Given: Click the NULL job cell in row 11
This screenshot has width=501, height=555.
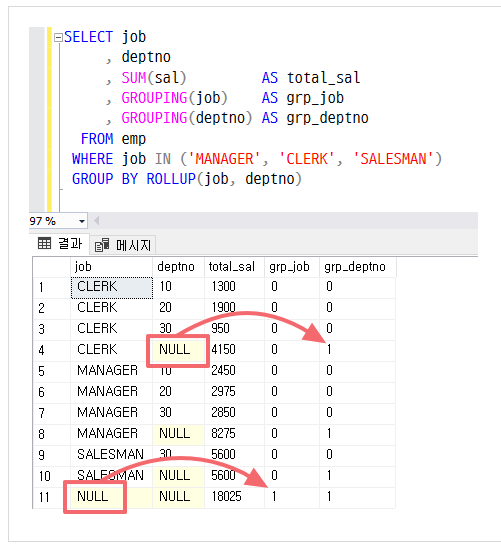Looking at the screenshot, I should [112, 497].
